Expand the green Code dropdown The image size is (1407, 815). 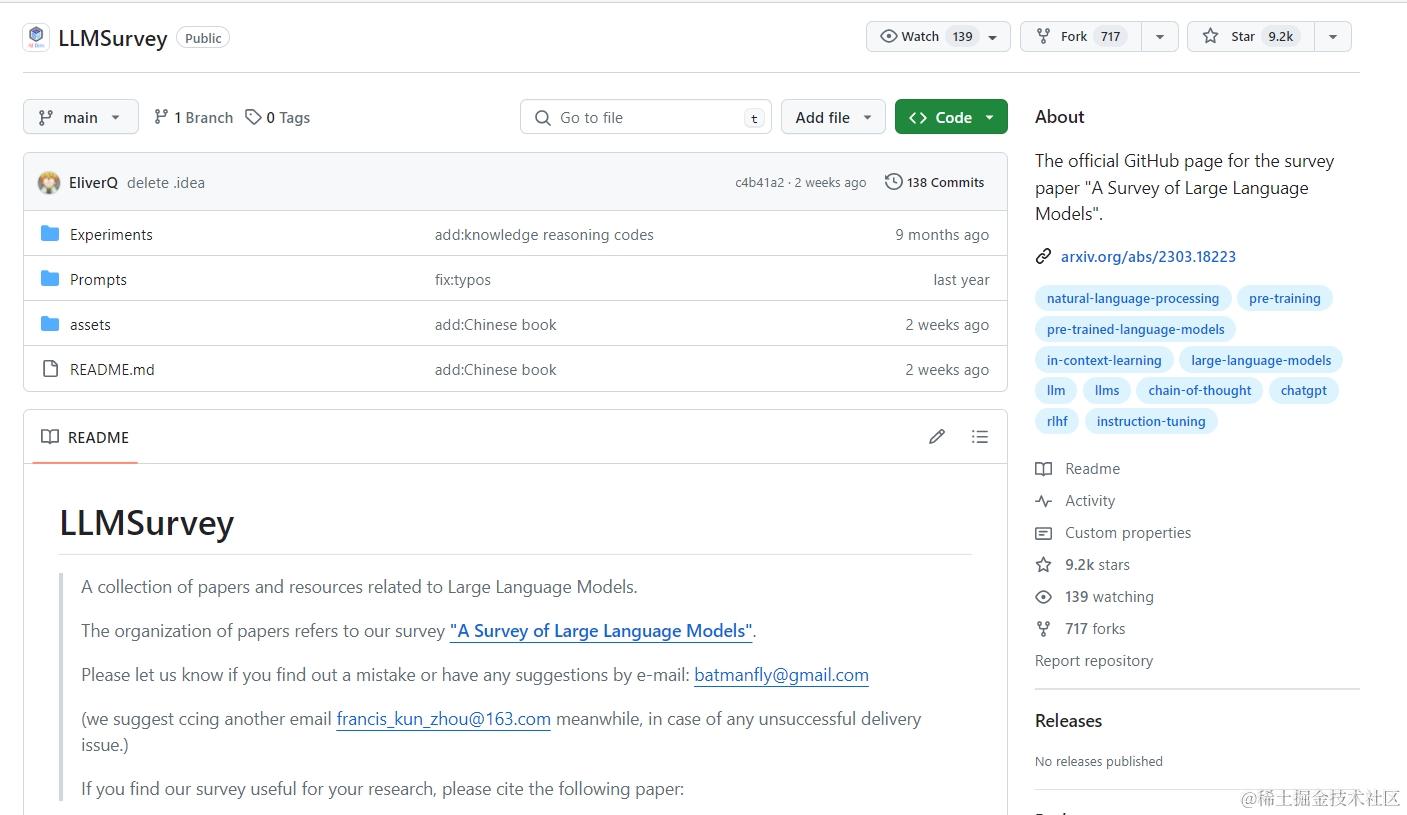pyautogui.click(x=989, y=117)
